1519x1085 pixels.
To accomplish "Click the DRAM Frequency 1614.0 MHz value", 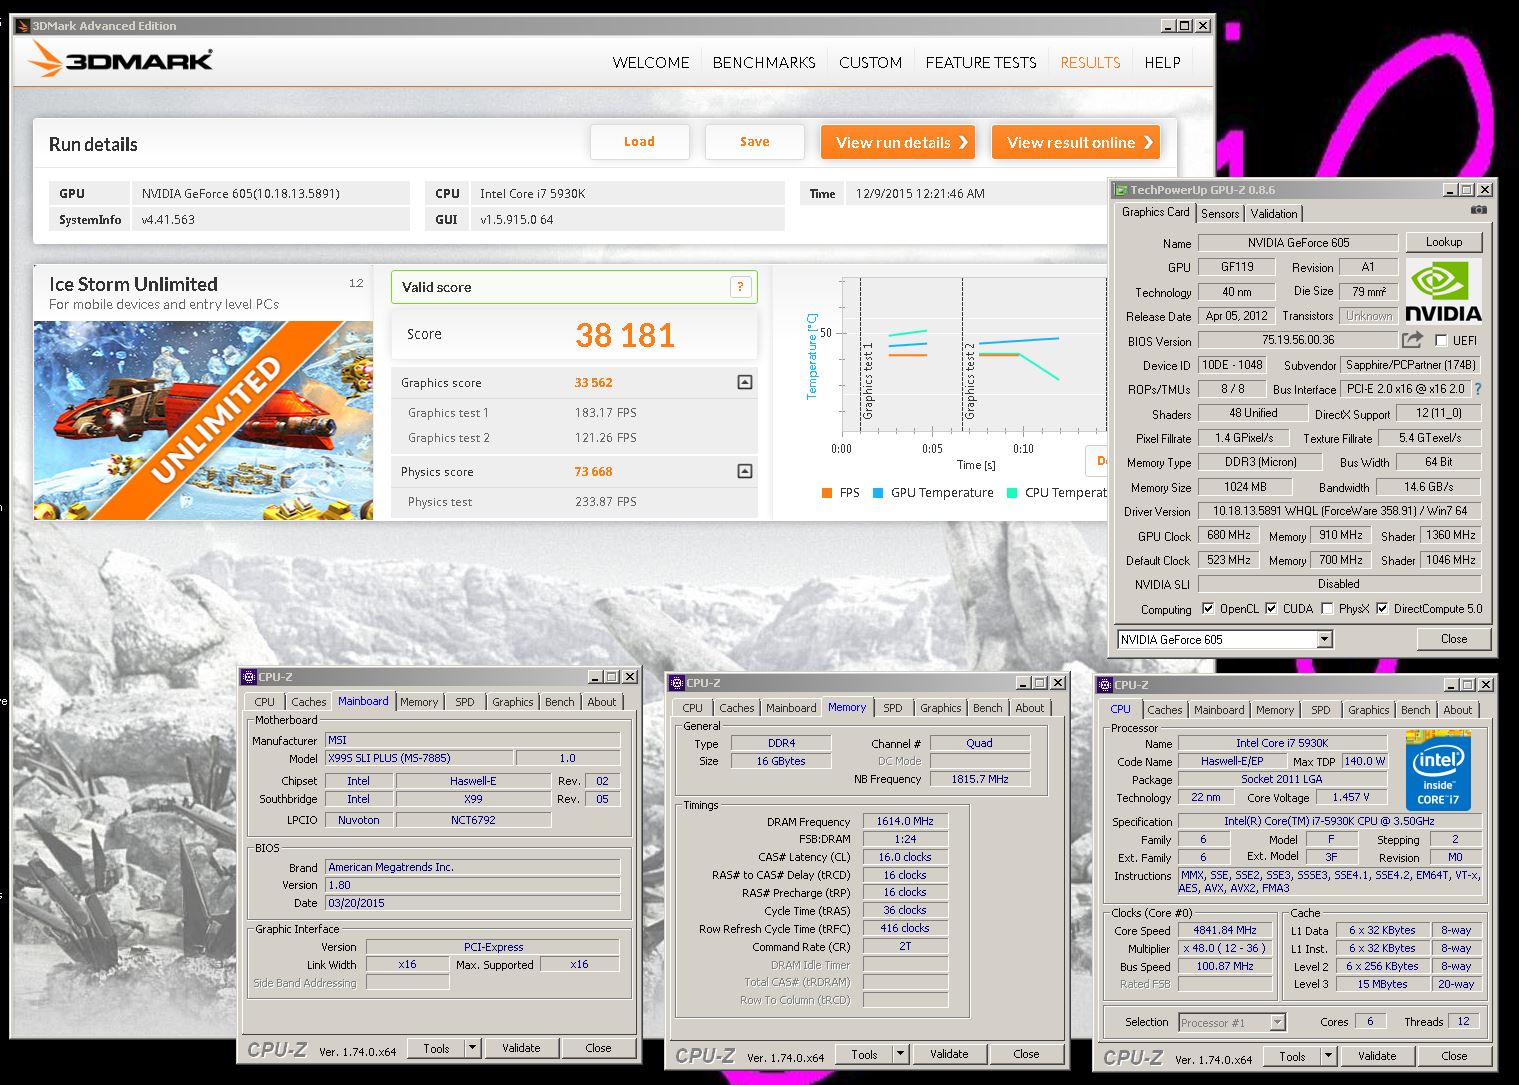I will click(x=905, y=821).
